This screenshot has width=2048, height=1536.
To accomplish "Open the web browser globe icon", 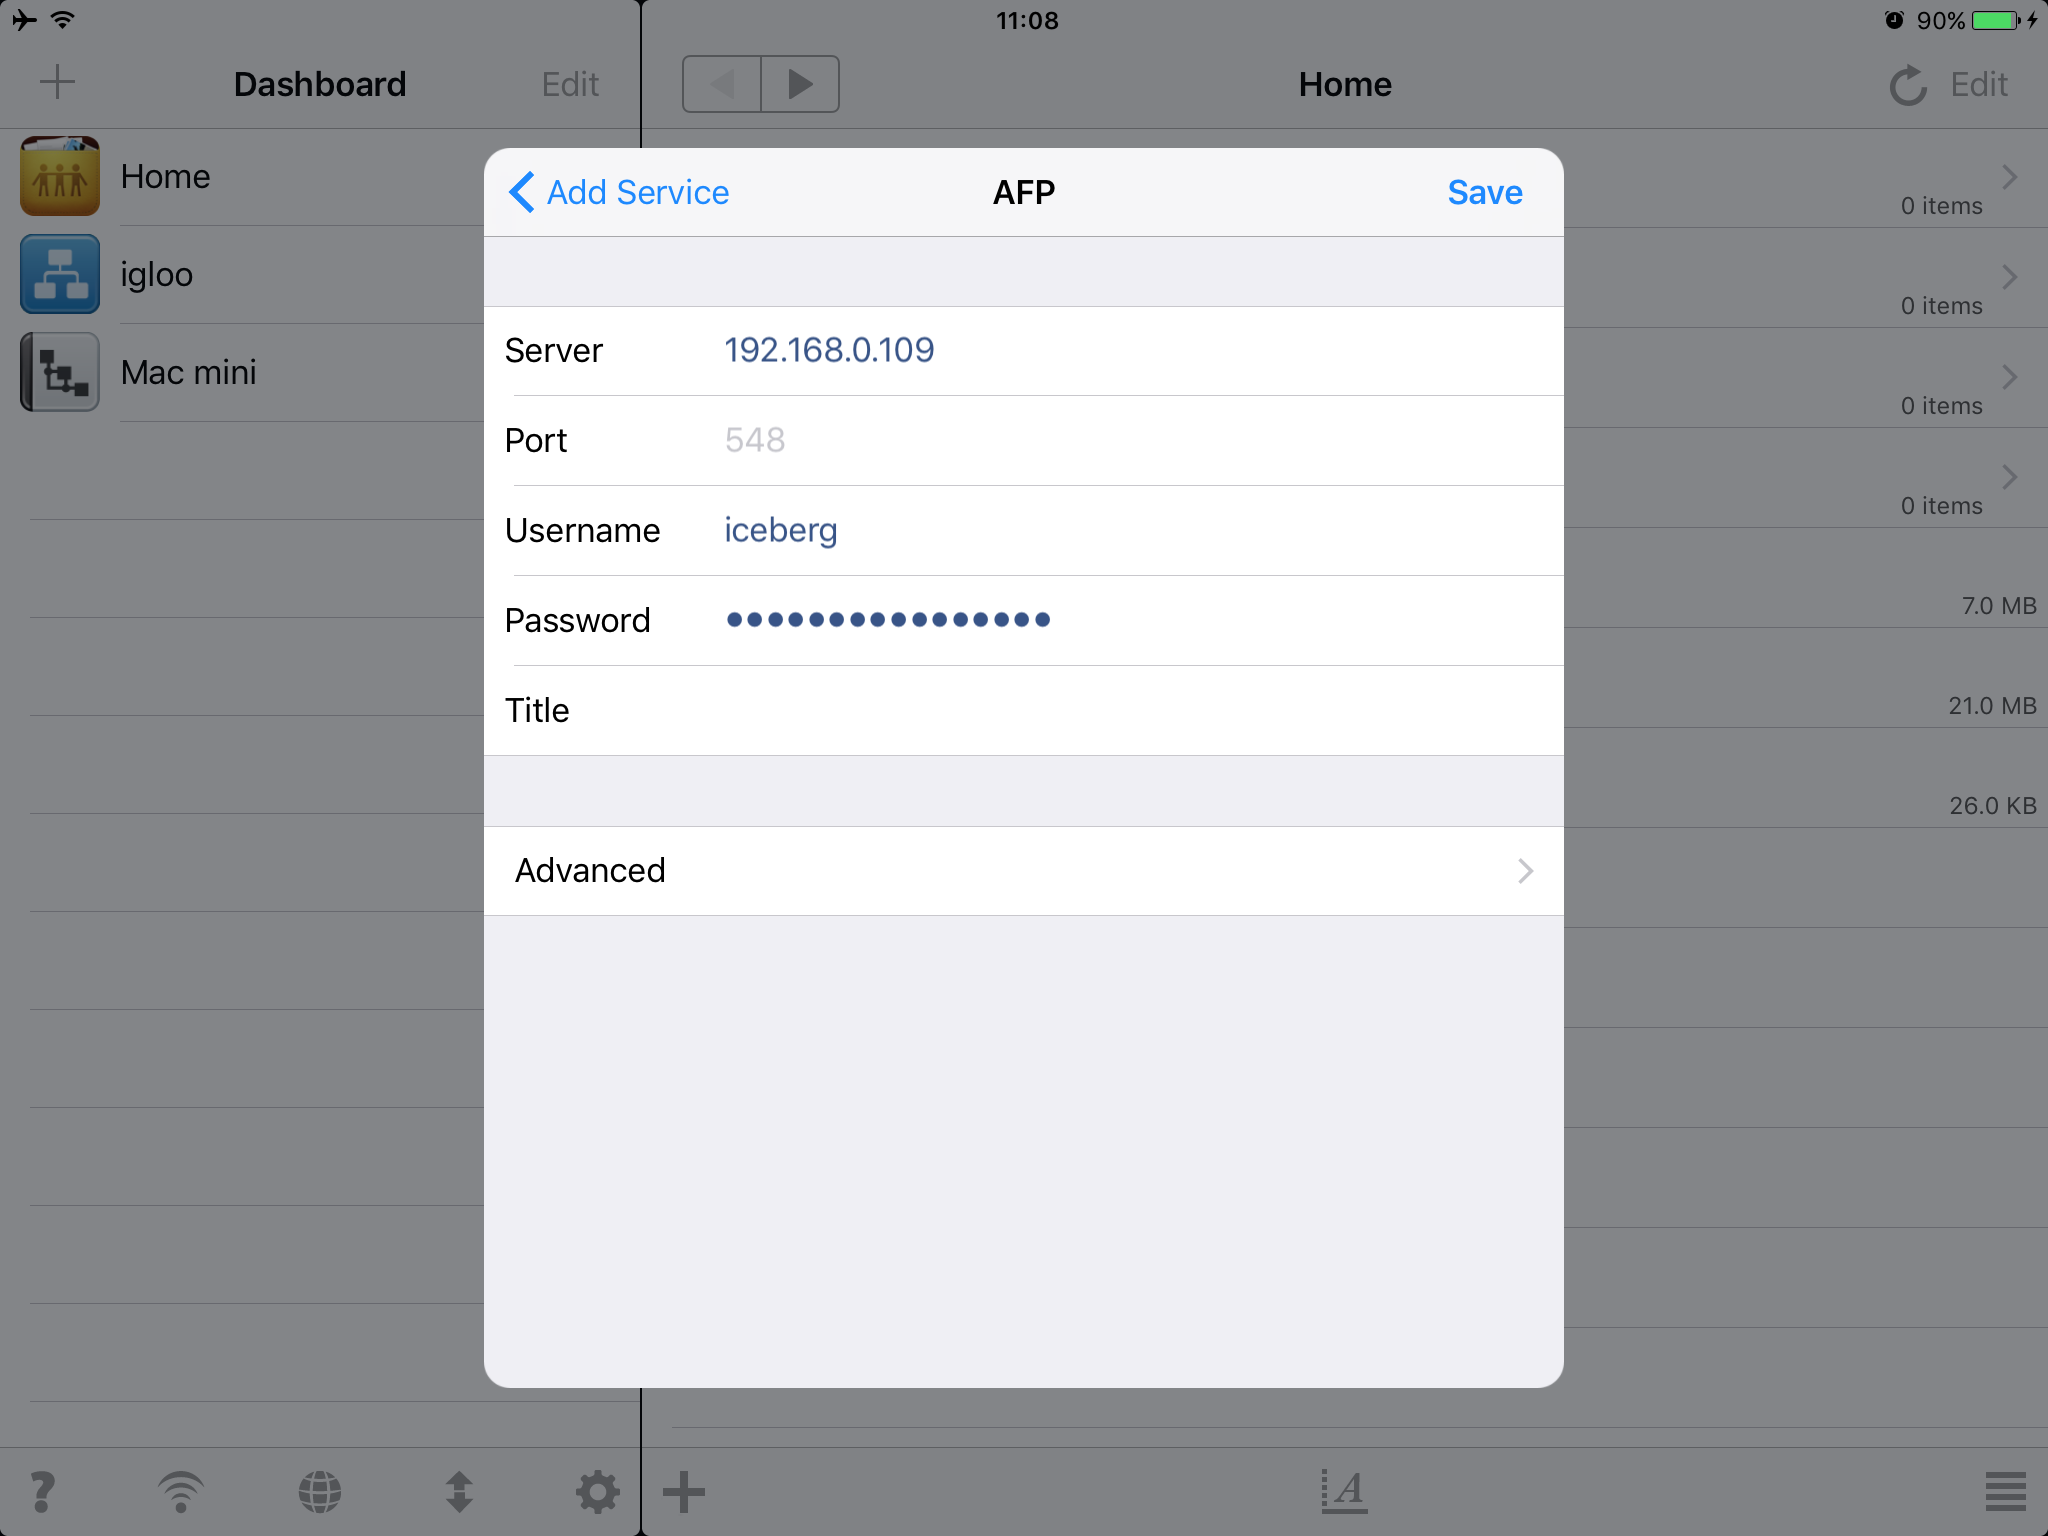I will pos(320,1492).
